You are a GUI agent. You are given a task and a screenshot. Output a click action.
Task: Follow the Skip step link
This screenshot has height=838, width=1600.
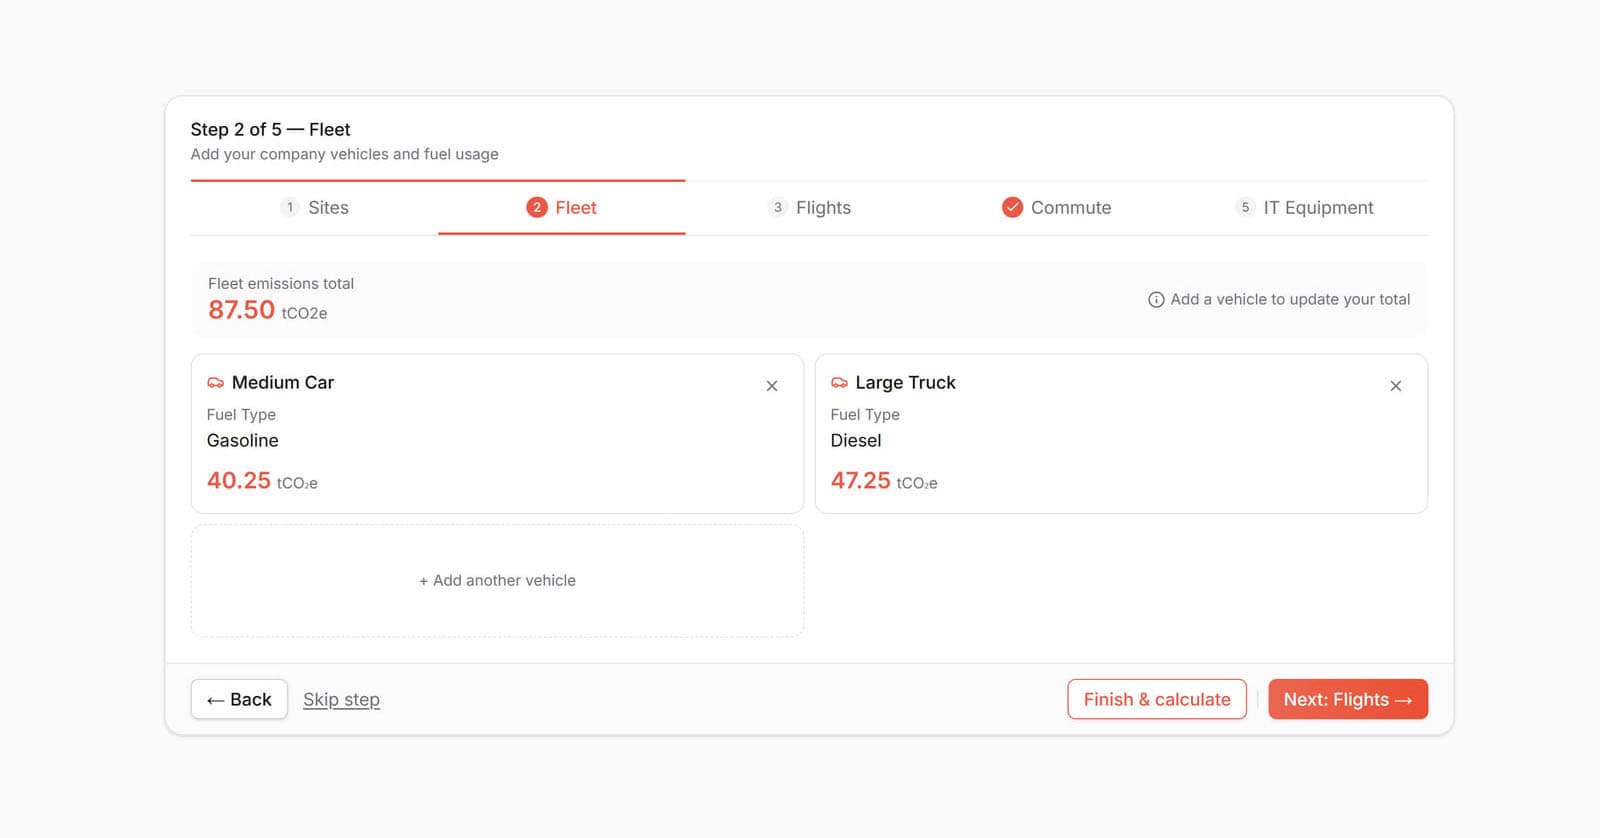(x=341, y=700)
